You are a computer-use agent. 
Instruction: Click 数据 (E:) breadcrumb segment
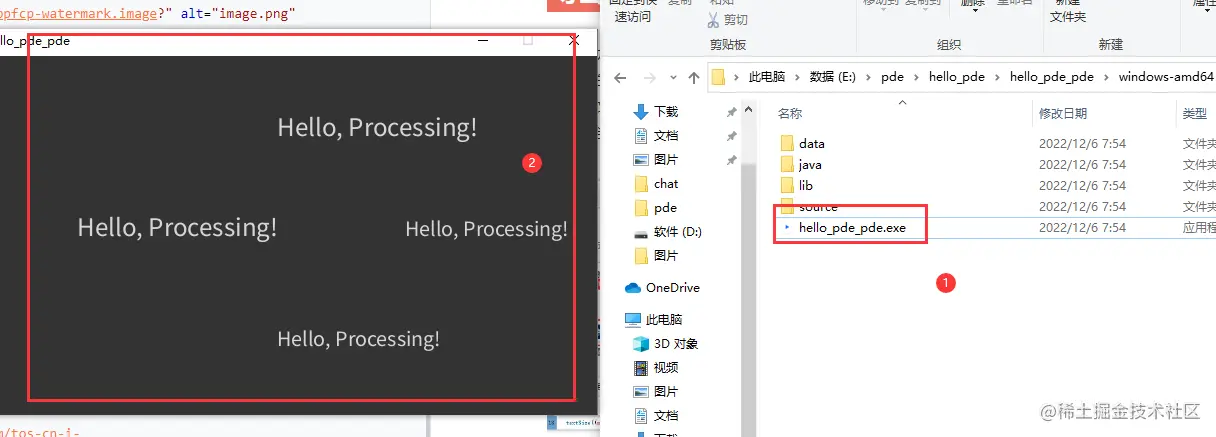(835, 77)
